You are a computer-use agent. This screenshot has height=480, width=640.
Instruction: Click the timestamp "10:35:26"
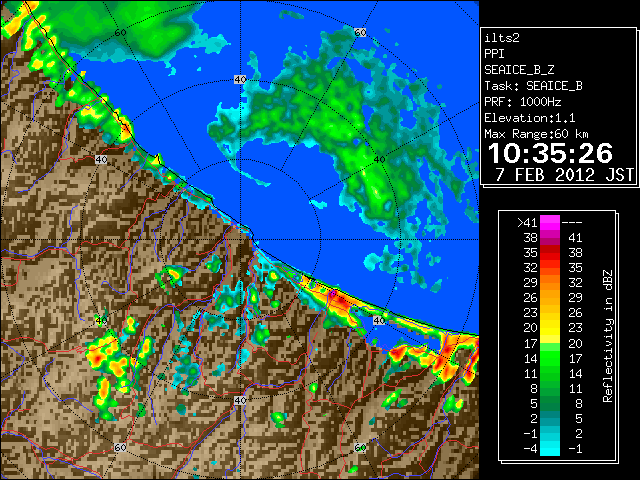(550, 153)
